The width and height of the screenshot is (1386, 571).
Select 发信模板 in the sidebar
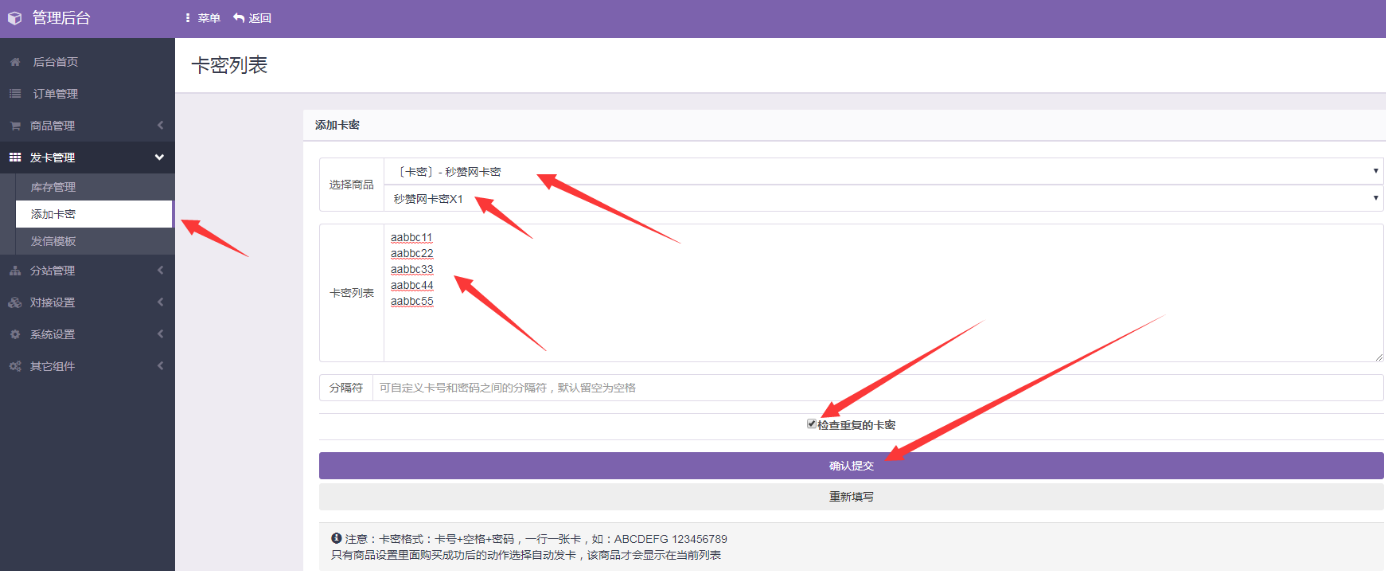(x=53, y=241)
